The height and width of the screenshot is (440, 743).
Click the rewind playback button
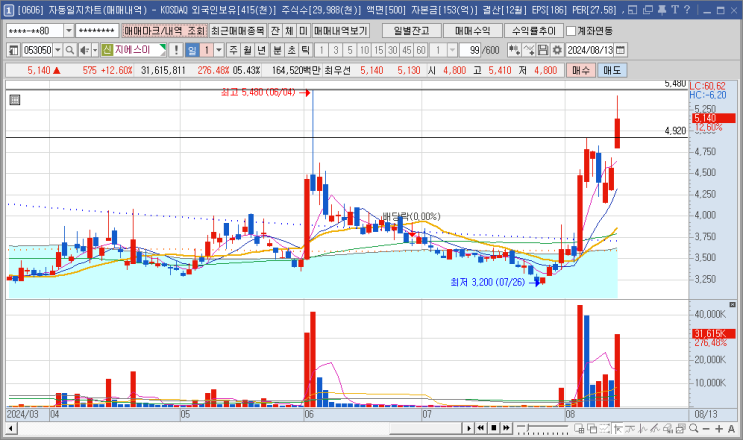(480, 428)
